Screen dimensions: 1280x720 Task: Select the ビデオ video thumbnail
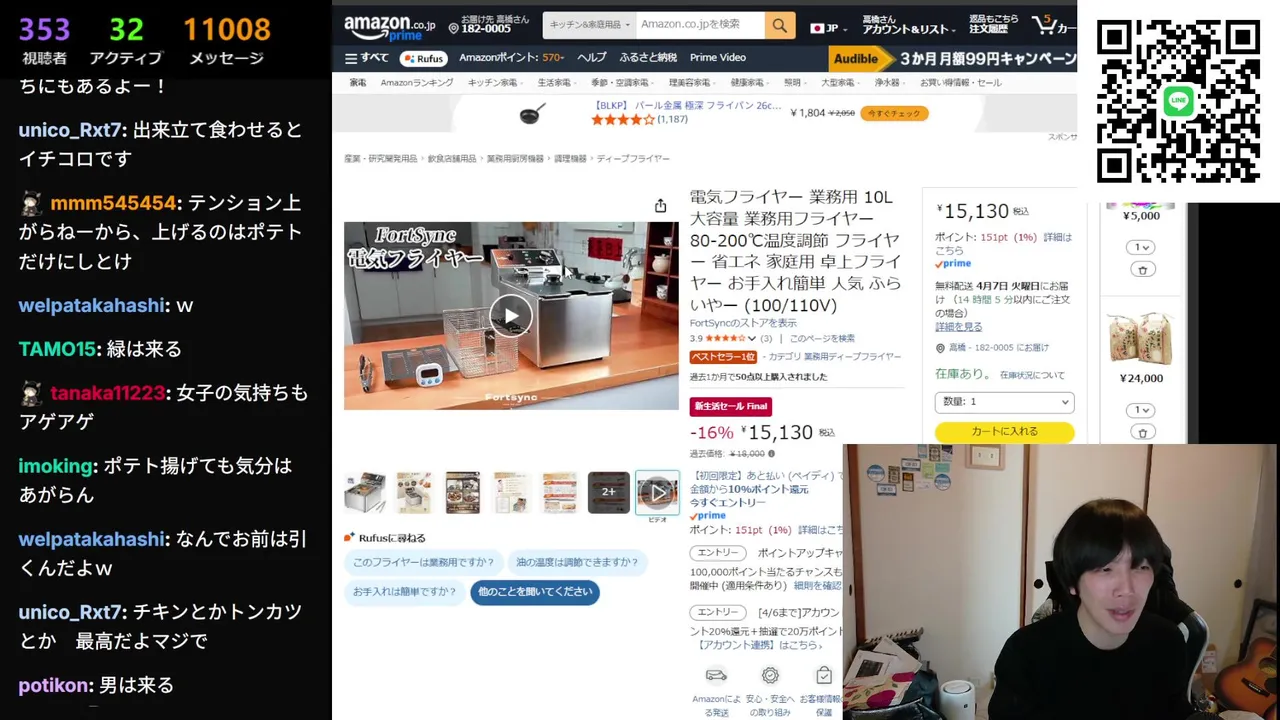pyautogui.click(x=657, y=492)
